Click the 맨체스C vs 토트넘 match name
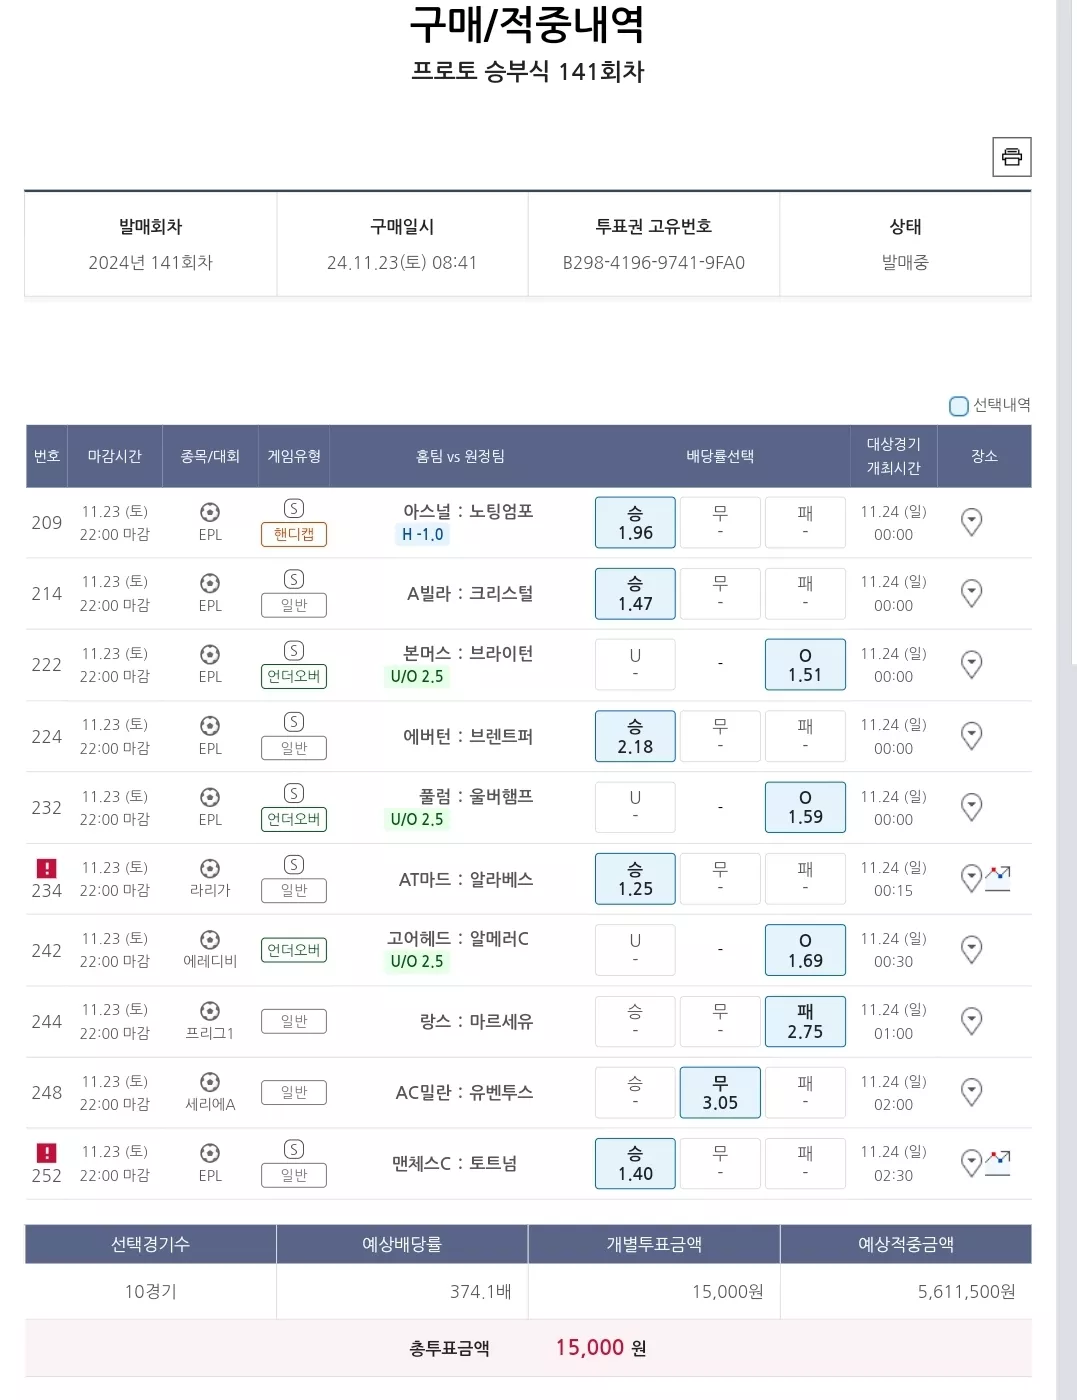 [x=455, y=1163]
